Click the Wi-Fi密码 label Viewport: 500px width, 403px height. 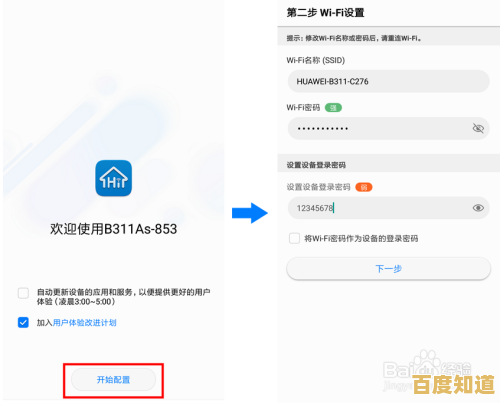tap(303, 108)
